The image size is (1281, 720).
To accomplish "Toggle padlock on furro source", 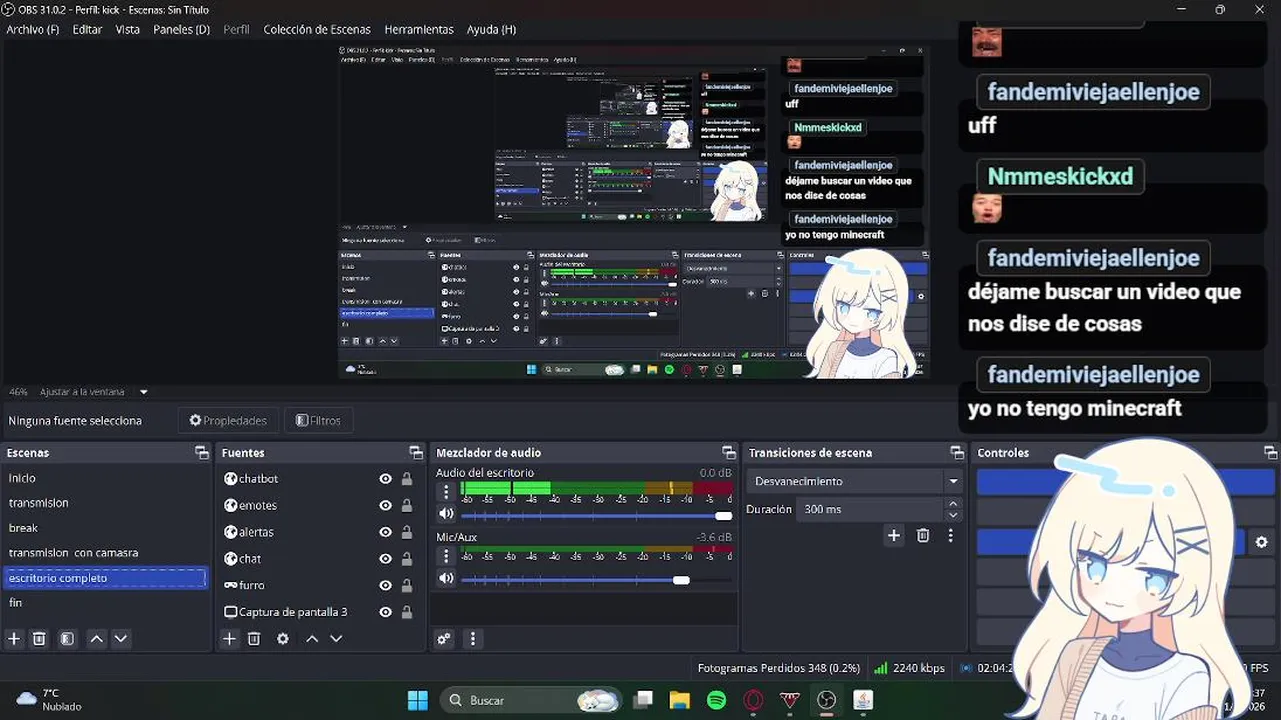I will click(x=407, y=585).
